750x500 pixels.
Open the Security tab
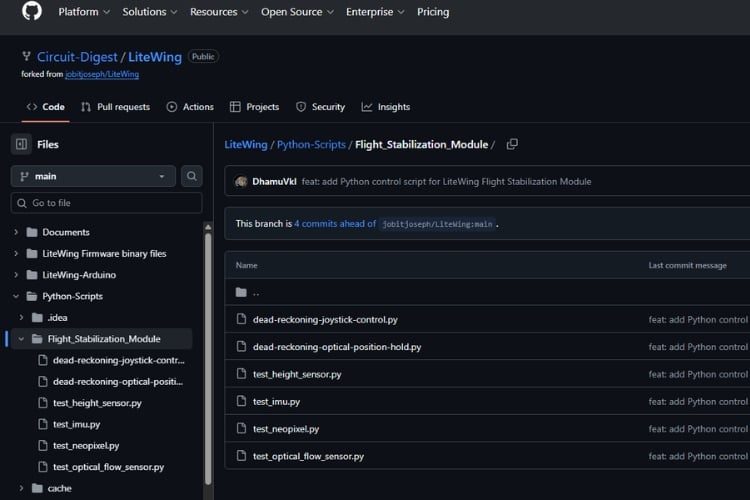click(x=320, y=107)
